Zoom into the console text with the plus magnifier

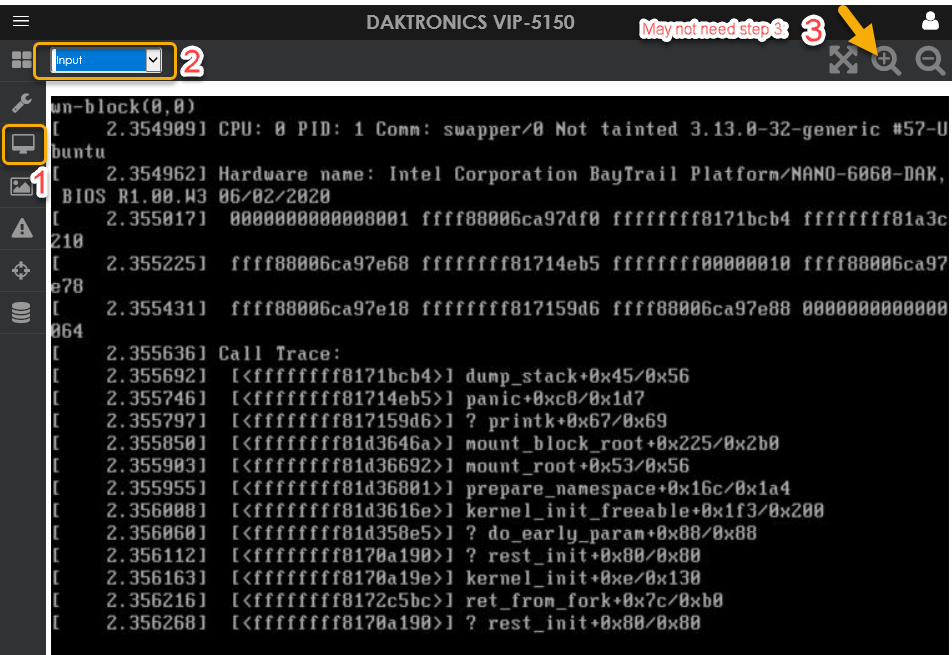pos(886,61)
